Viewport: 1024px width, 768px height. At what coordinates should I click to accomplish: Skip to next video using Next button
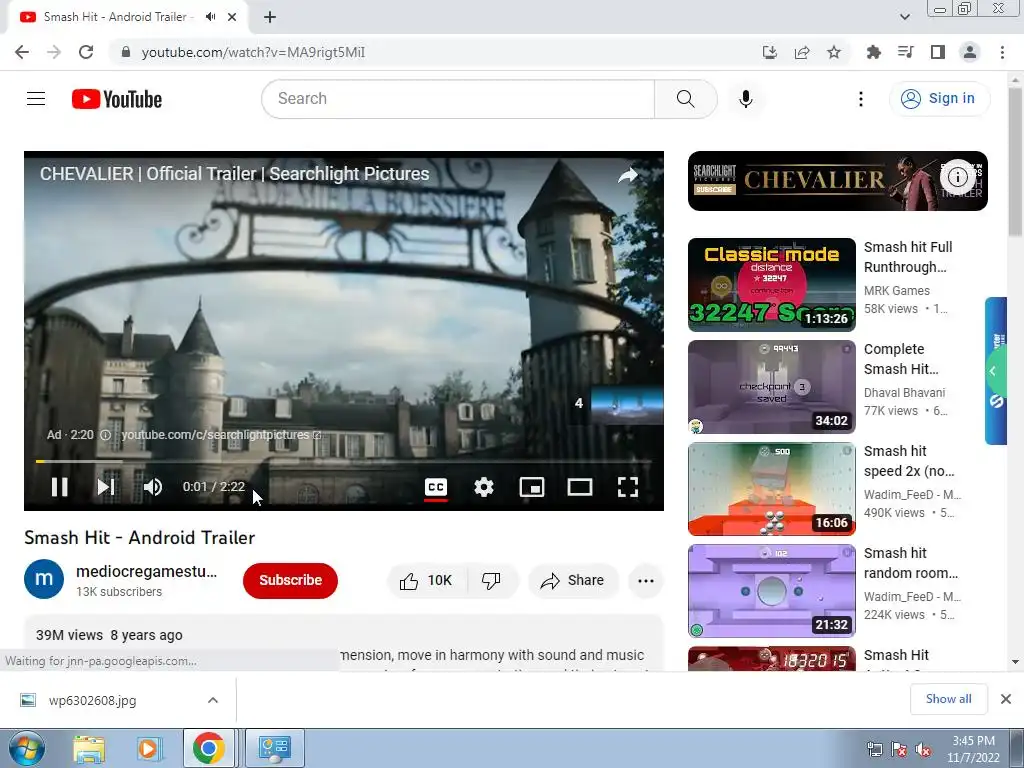pos(106,487)
